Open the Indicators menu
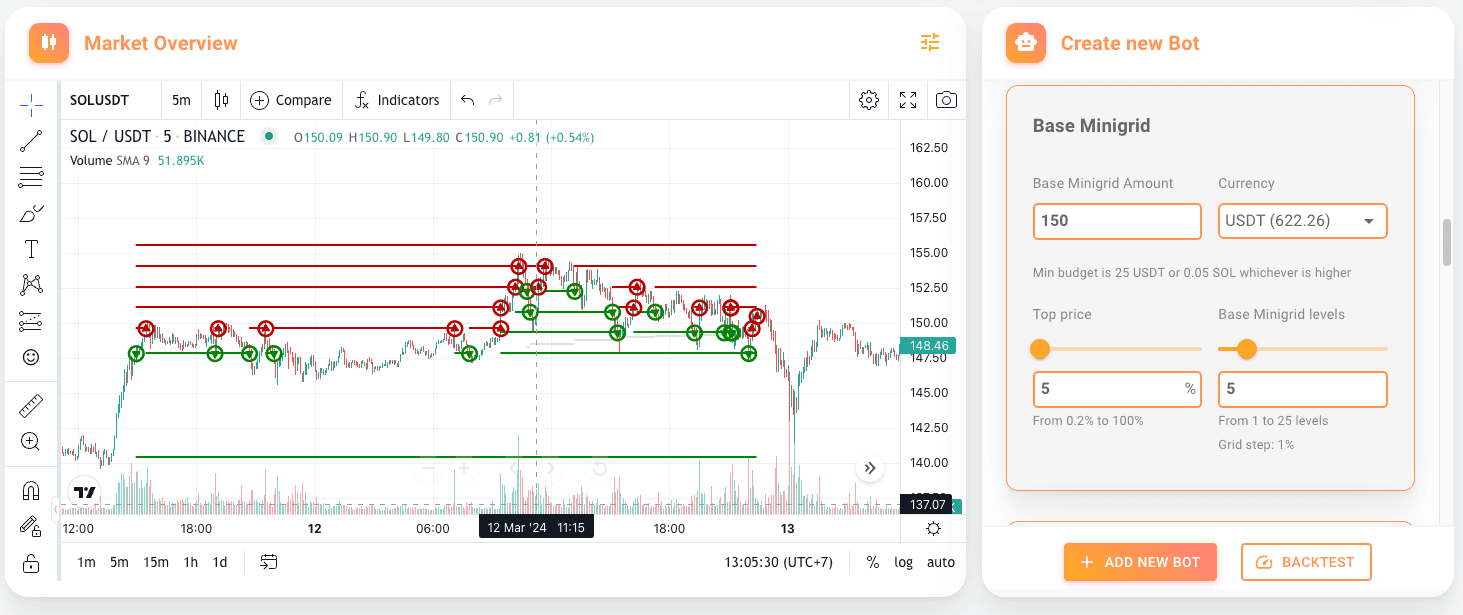Viewport: 1463px width, 615px height. 396,100
